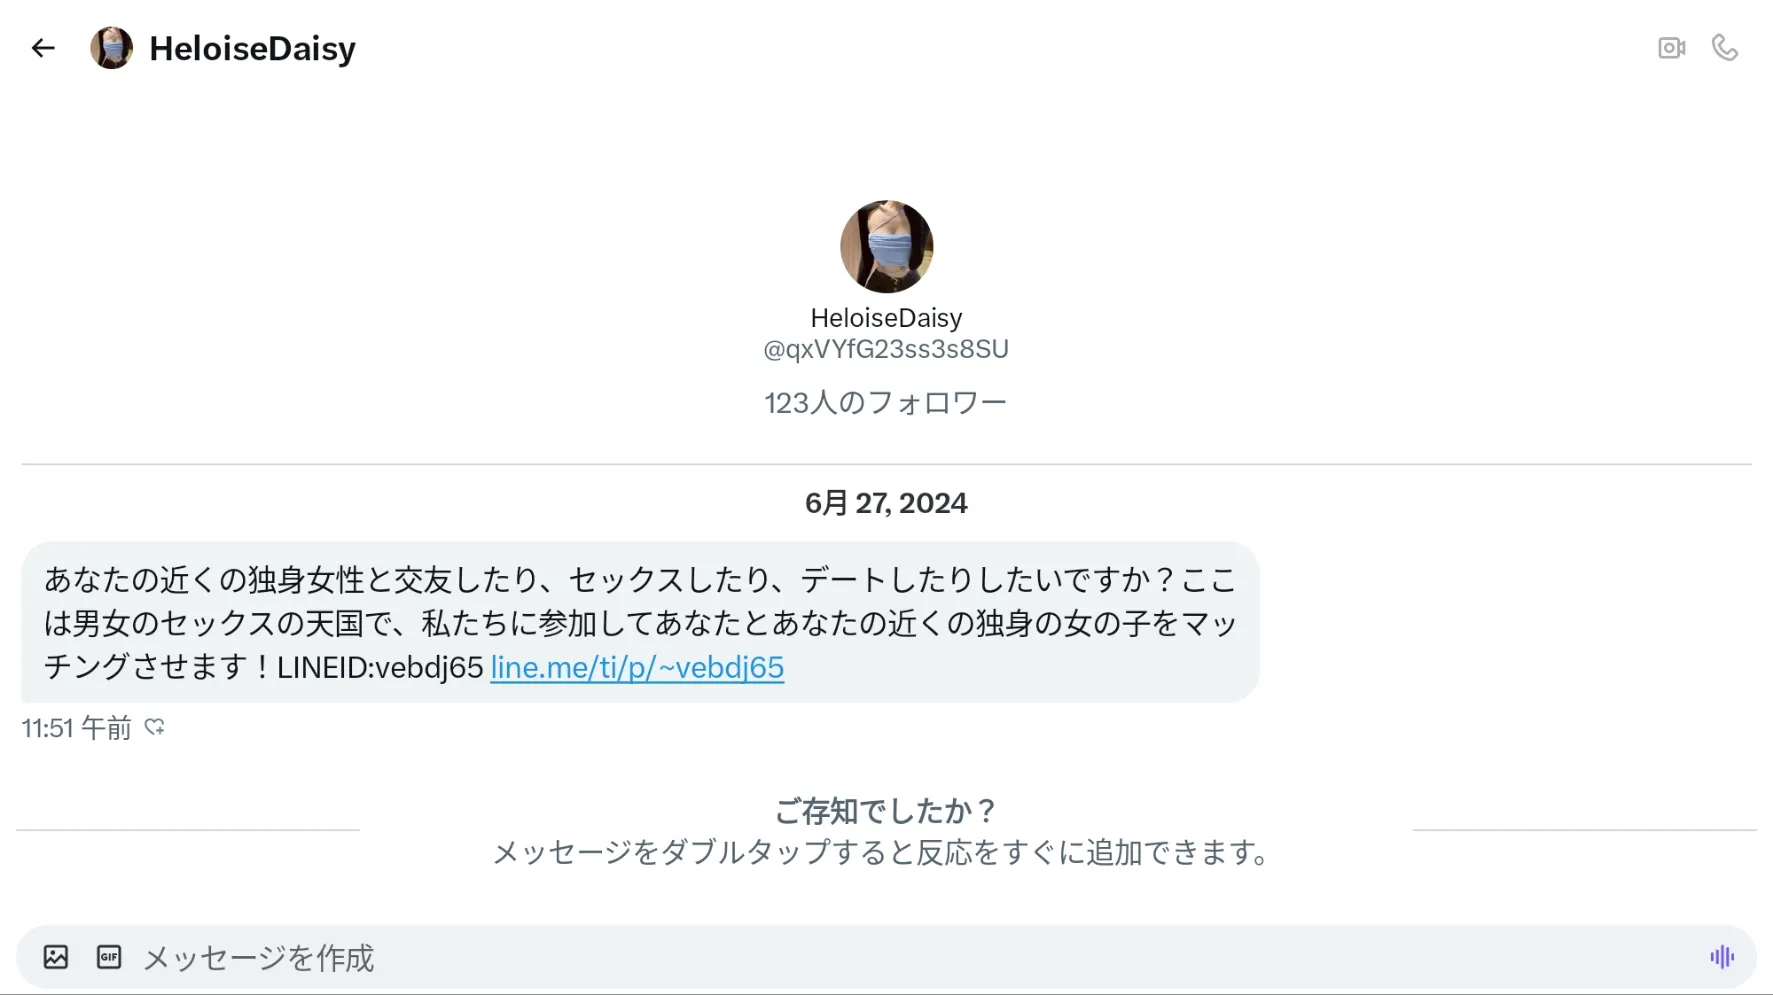Add a reaction to the 11:51 message

click(154, 727)
